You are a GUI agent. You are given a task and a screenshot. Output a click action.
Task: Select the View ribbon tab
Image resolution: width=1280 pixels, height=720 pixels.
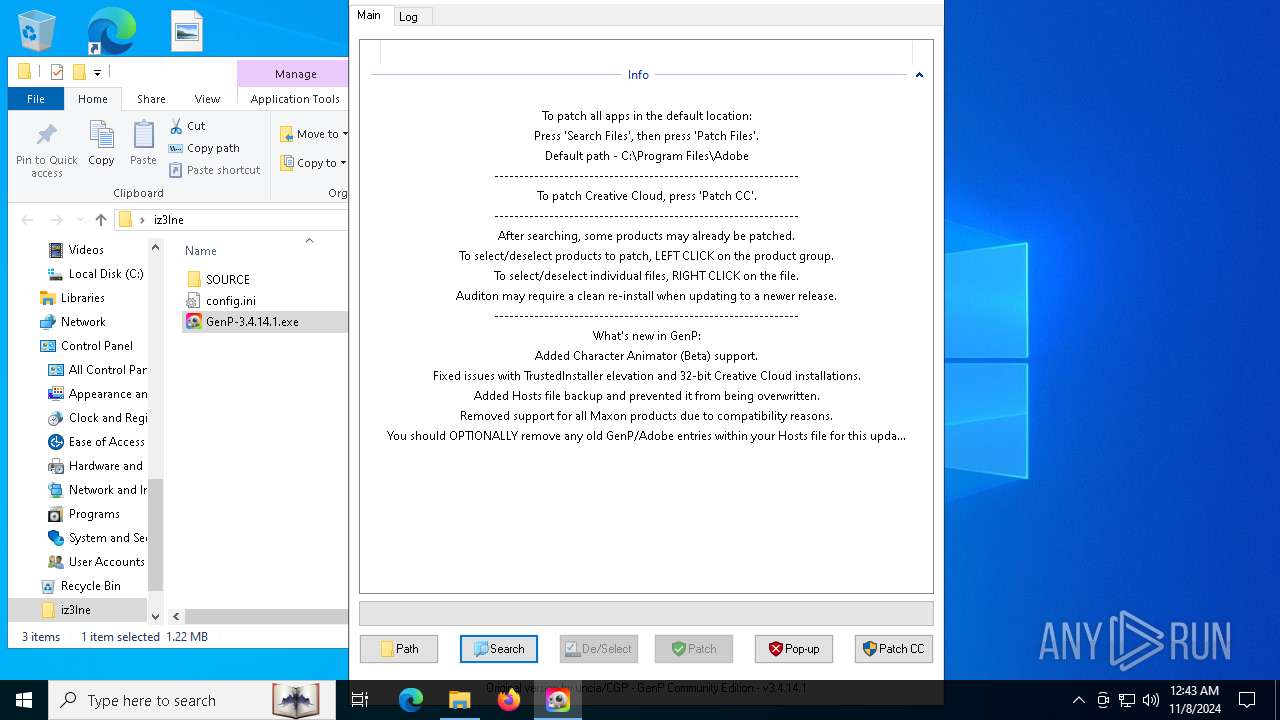click(x=207, y=99)
